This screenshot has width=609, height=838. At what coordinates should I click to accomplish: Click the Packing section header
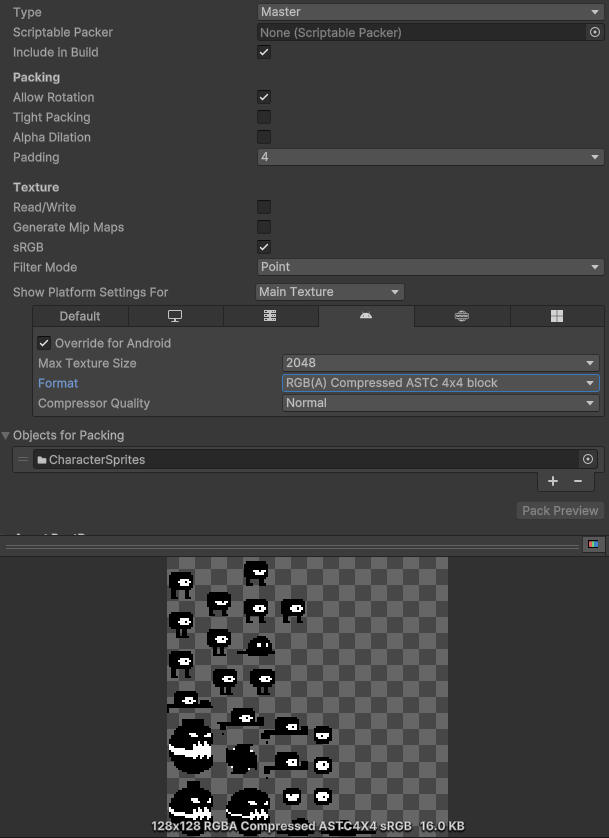coord(36,77)
